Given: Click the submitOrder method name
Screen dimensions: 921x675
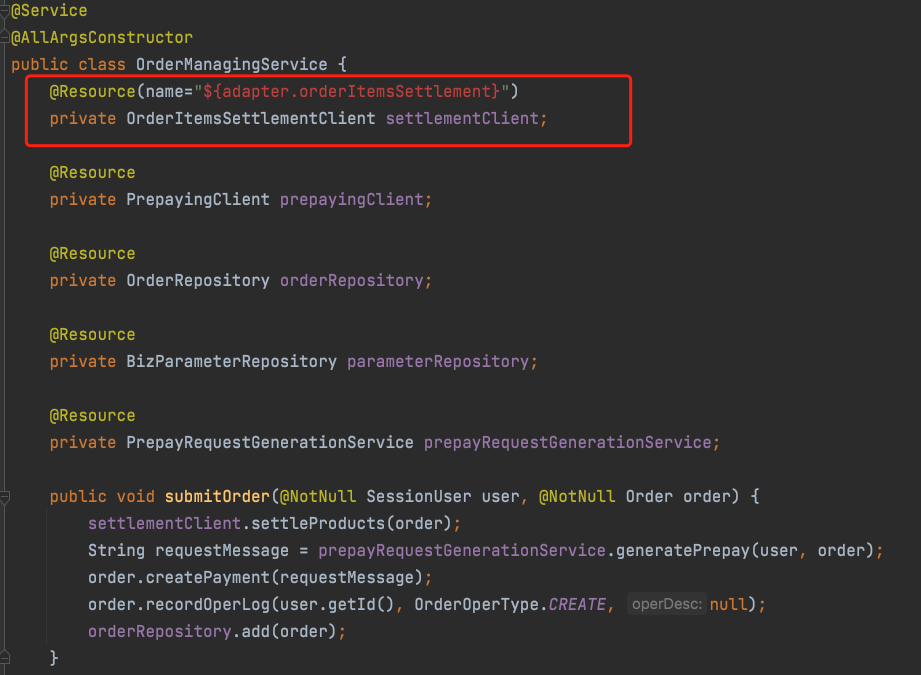Looking at the screenshot, I should [217, 497].
